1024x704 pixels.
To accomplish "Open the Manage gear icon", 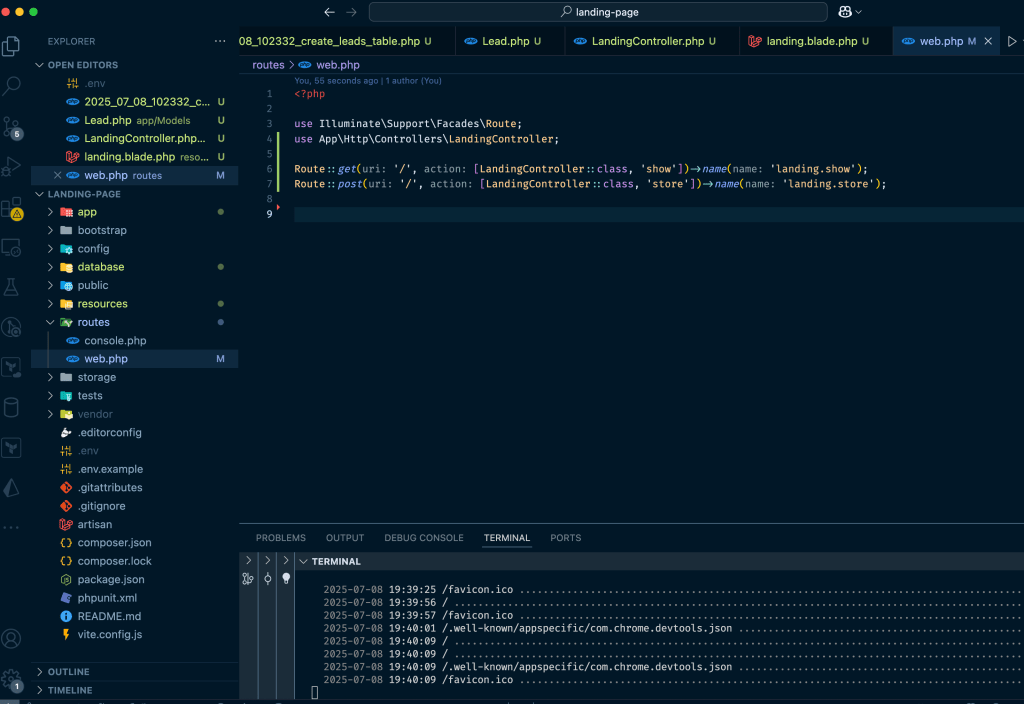I will coord(12,678).
